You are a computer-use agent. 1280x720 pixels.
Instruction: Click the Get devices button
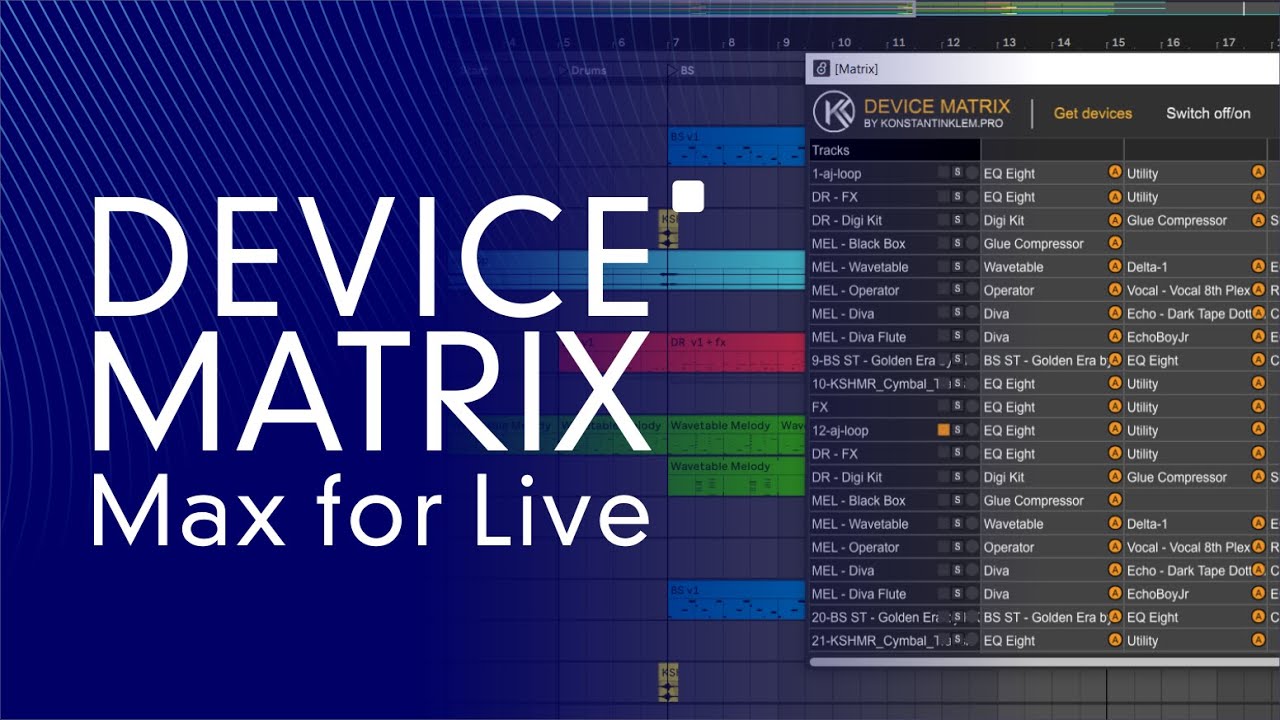click(1093, 113)
